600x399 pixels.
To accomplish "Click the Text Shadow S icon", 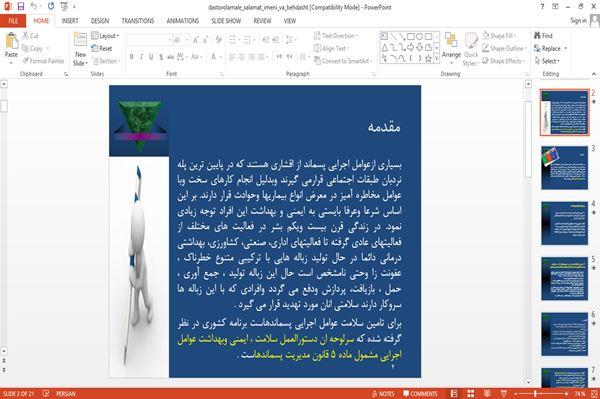I will (x=161, y=57).
